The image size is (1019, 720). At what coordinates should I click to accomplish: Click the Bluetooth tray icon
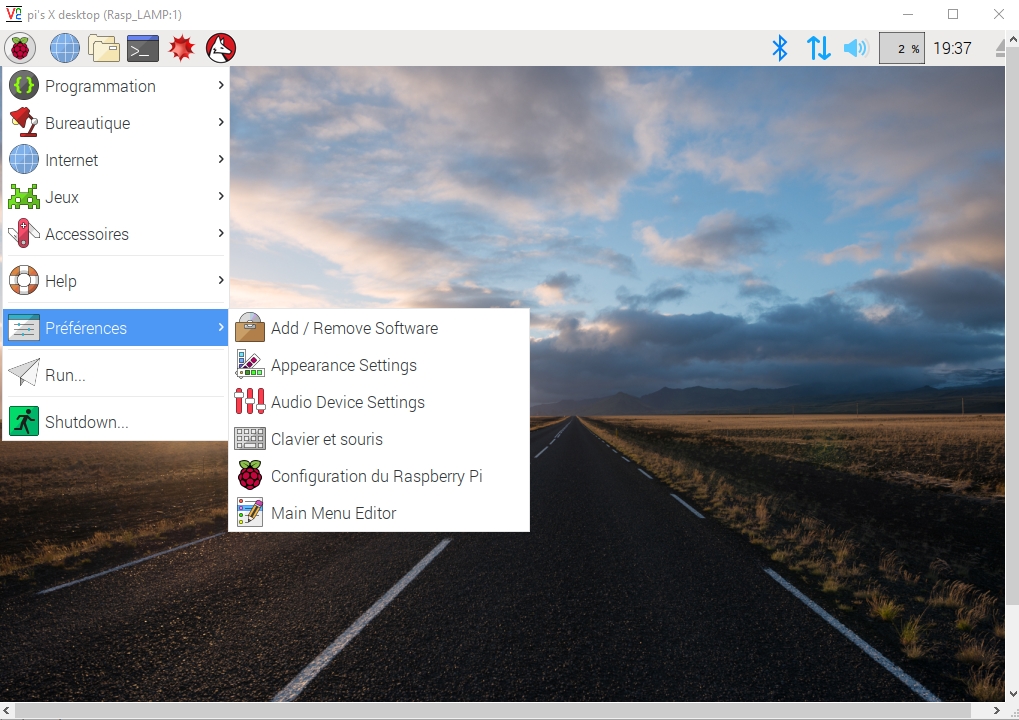click(x=780, y=48)
